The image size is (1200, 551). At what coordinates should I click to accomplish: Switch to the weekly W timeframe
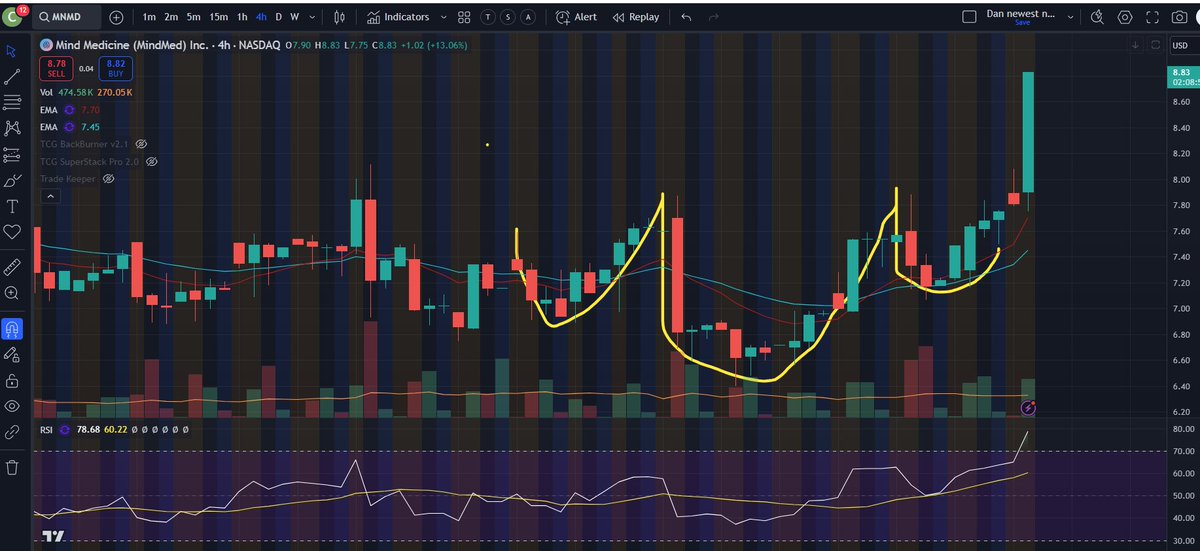(295, 17)
